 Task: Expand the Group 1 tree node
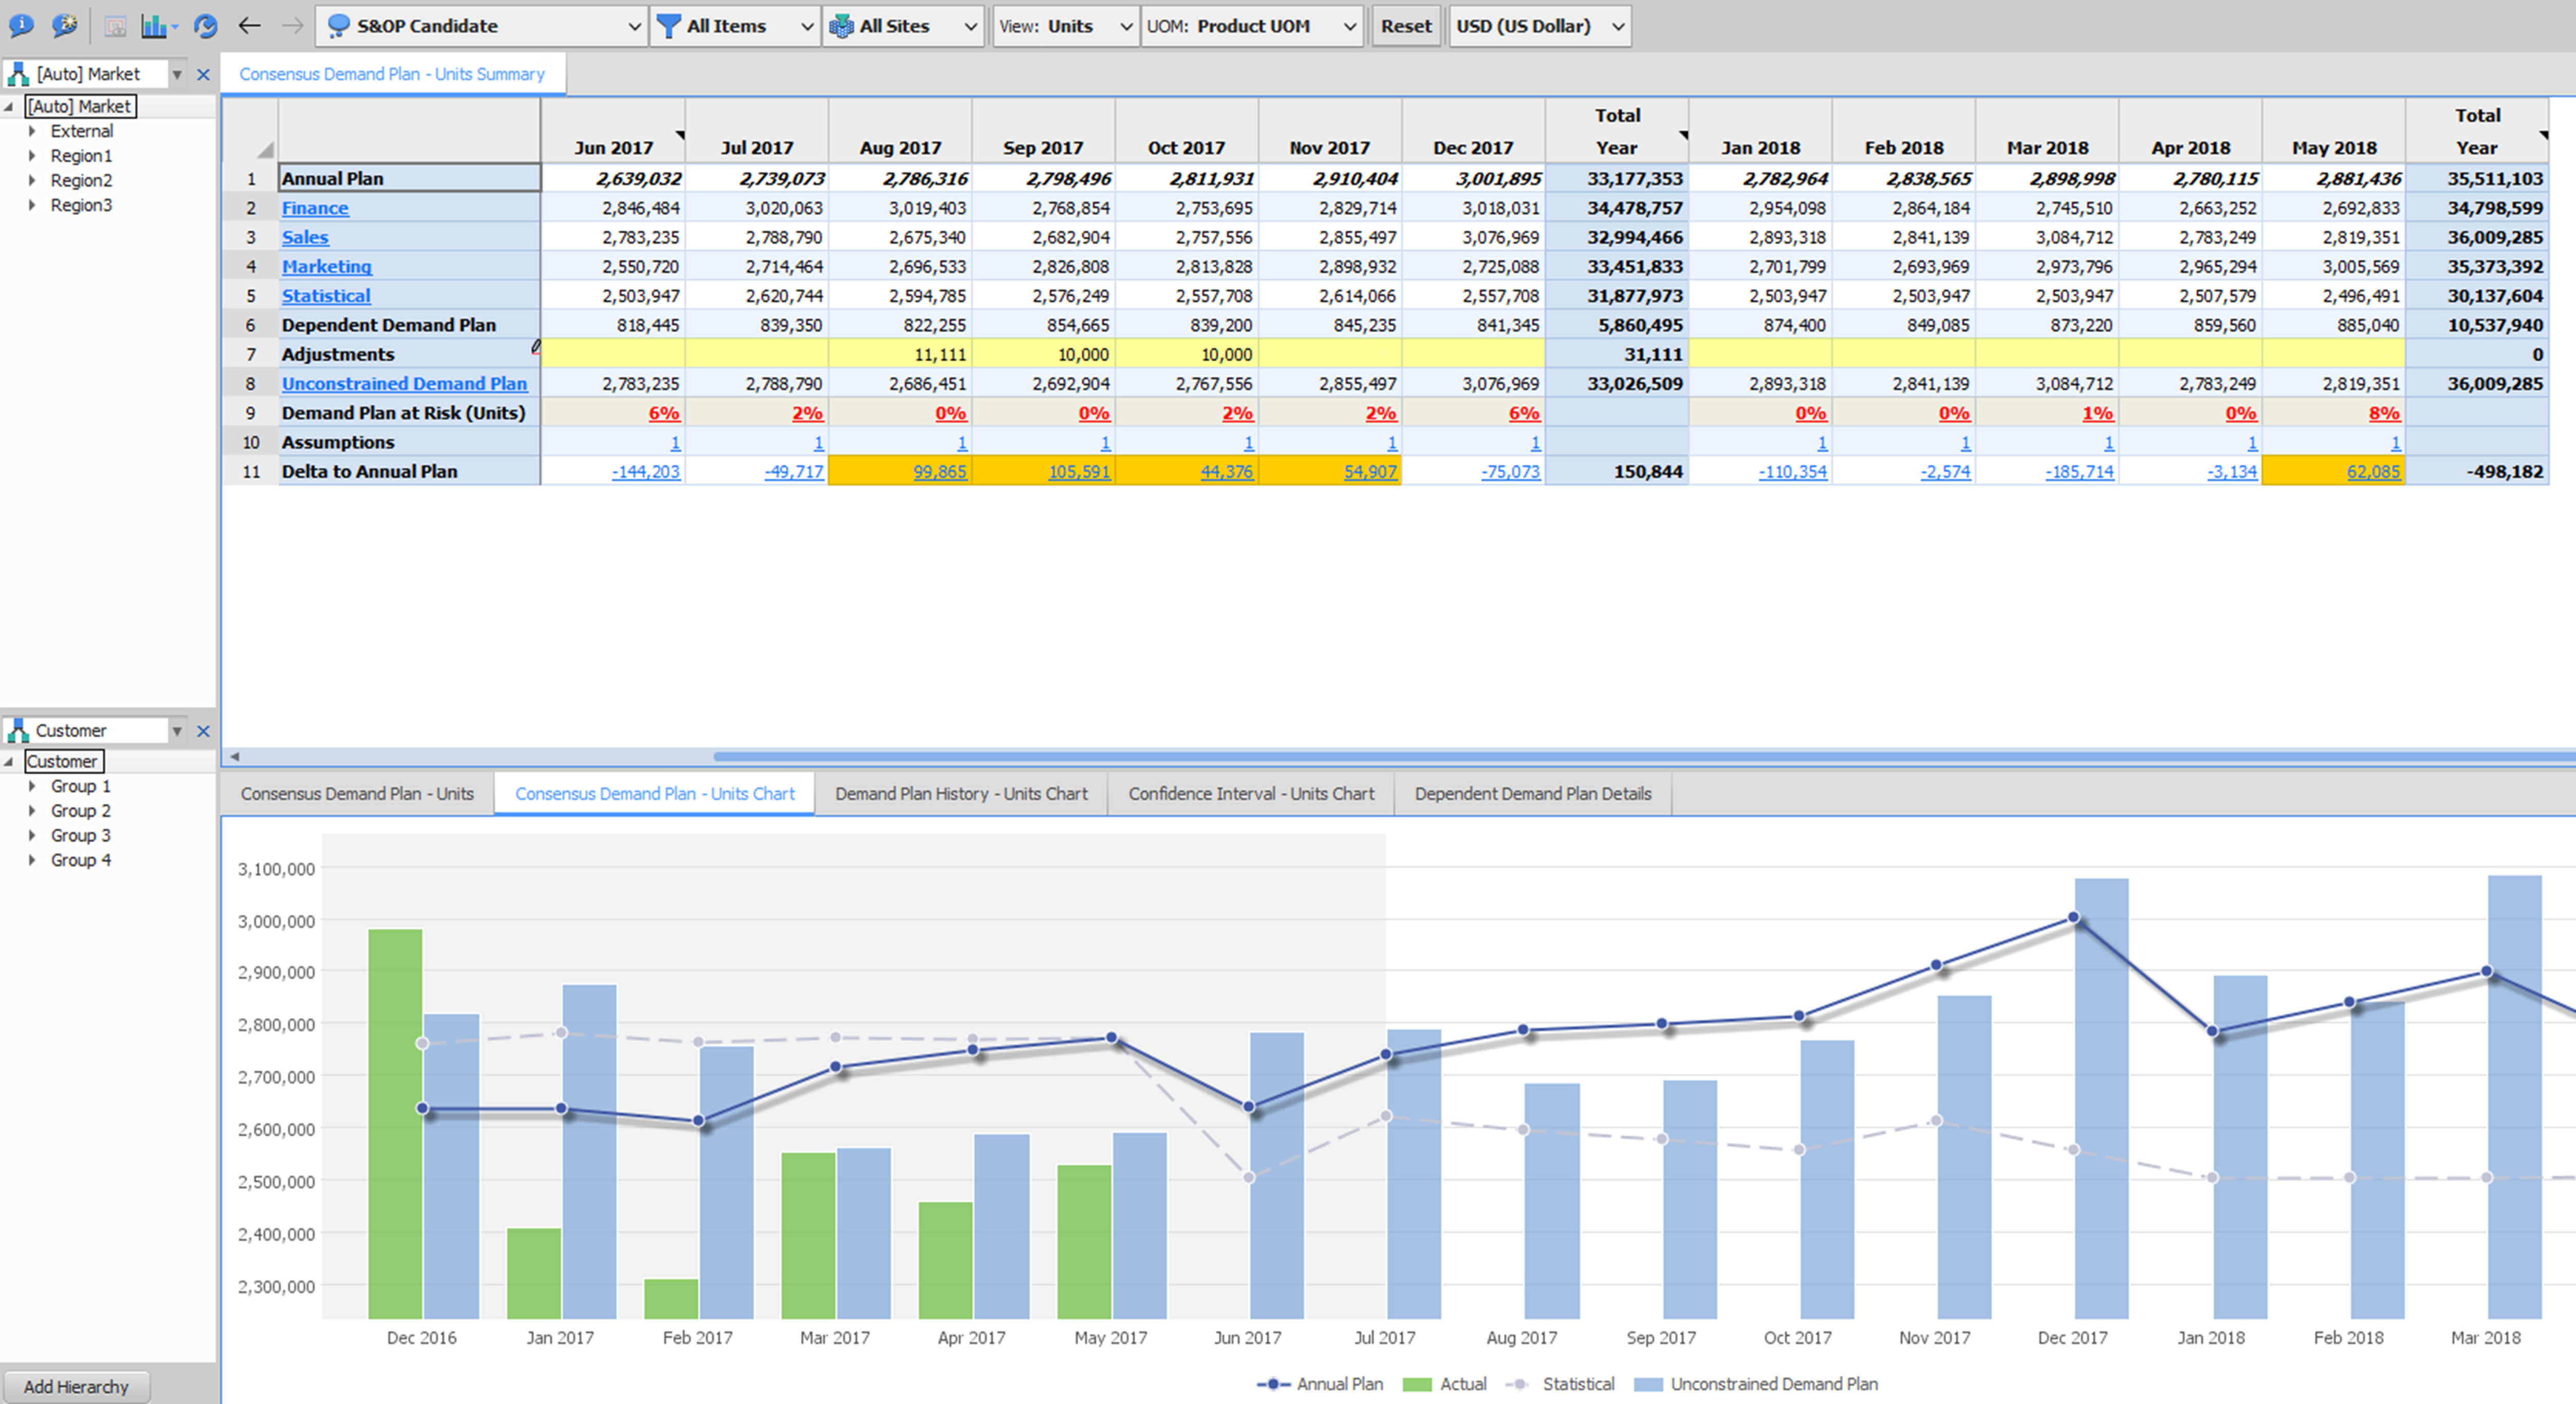click(x=33, y=786)
